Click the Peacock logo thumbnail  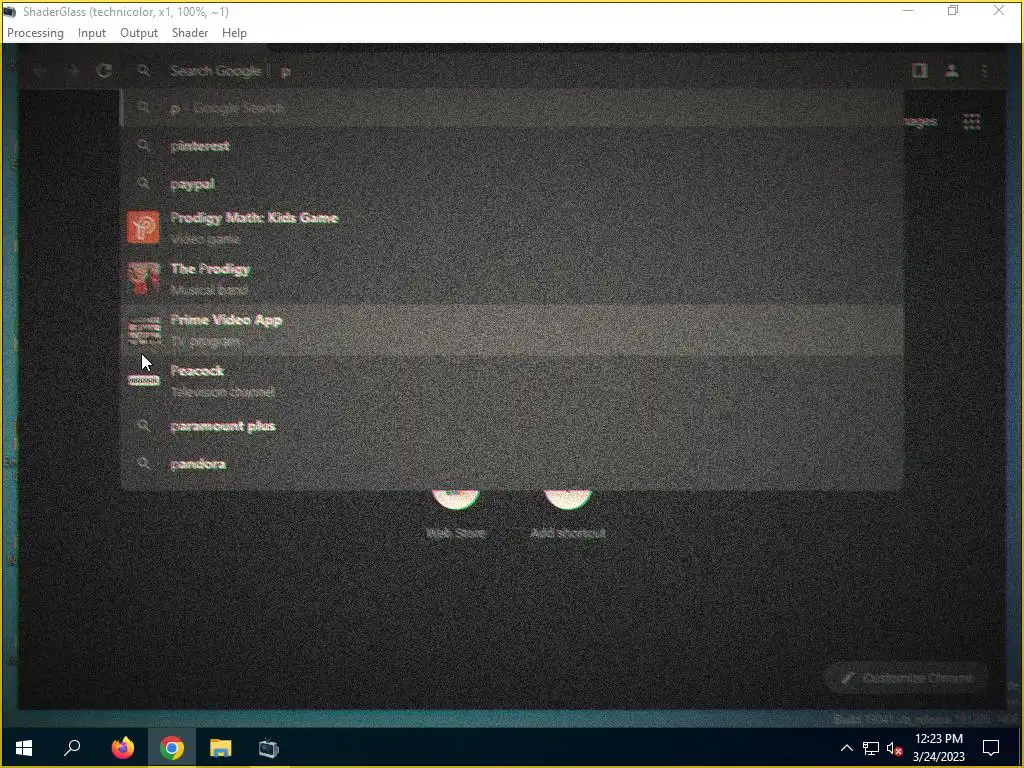click(143, 380)
